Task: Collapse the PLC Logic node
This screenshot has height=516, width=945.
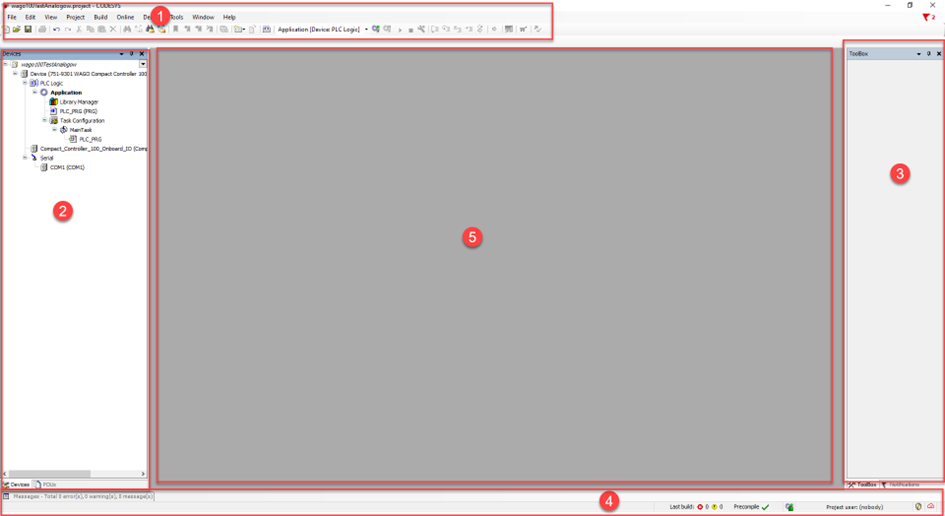Action: point(25,83)
